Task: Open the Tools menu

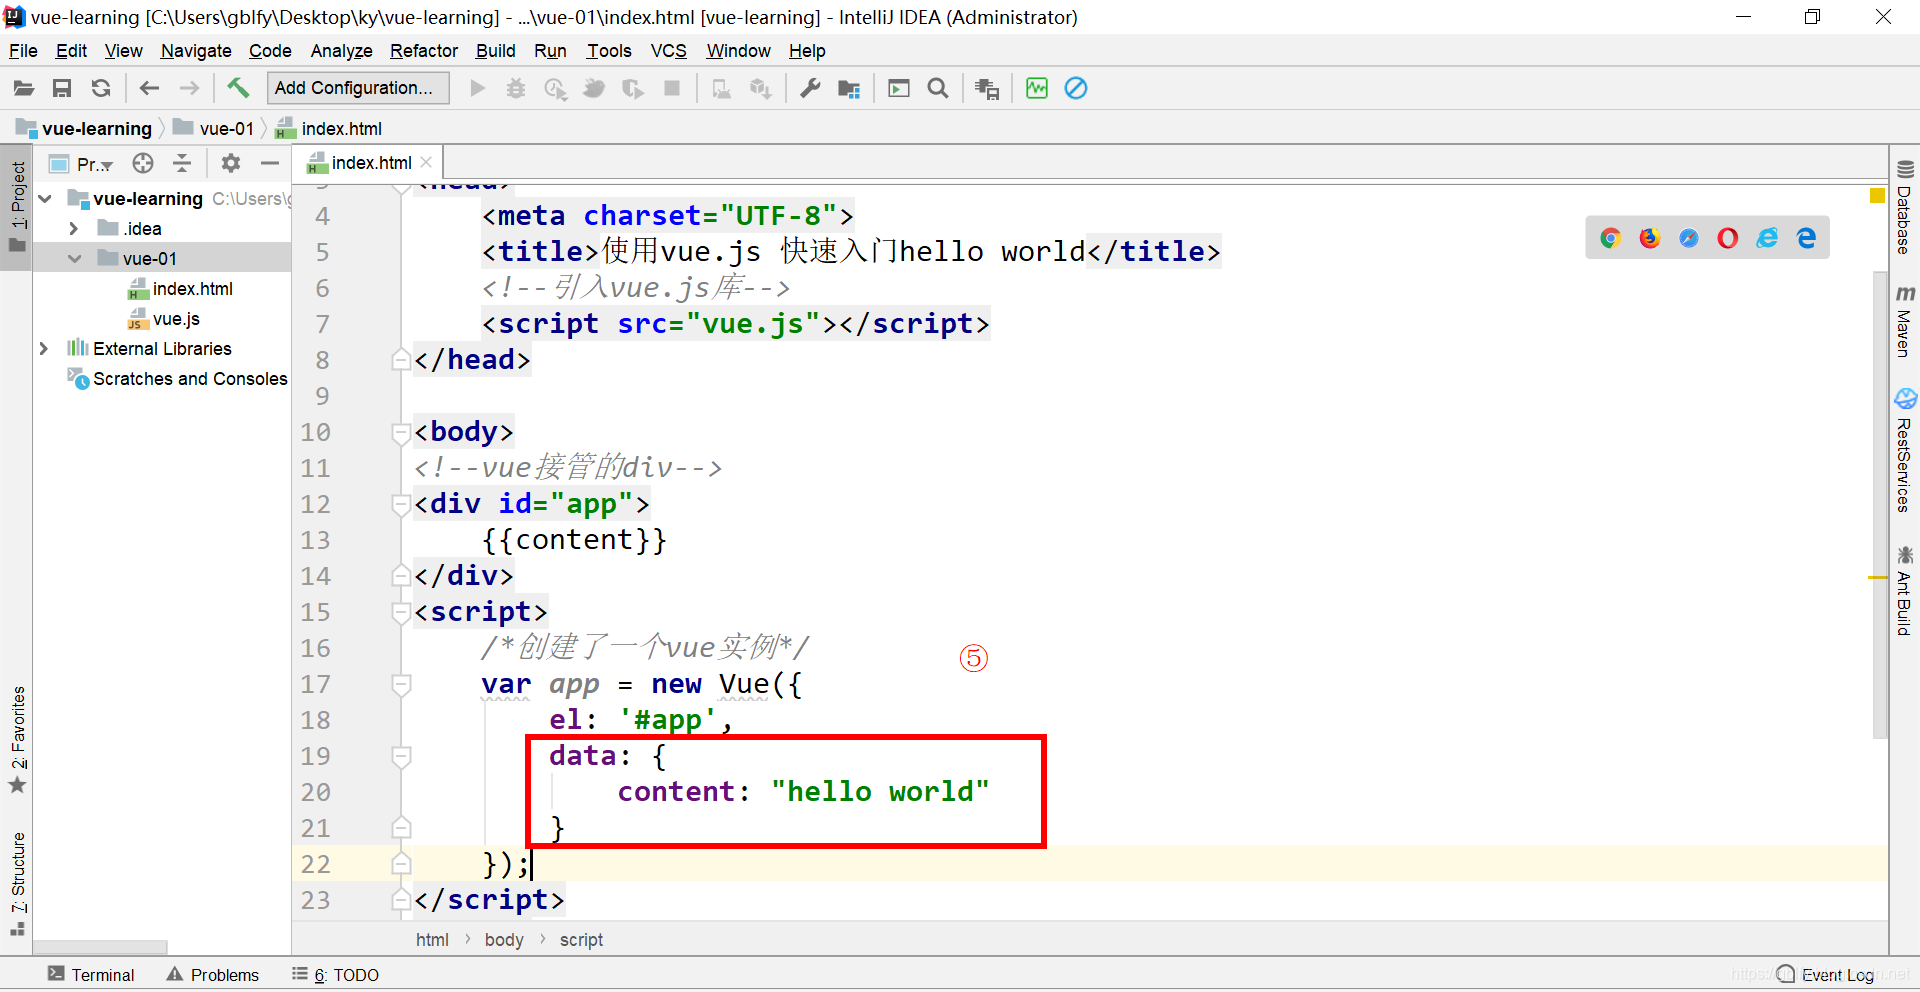Action: tap(609, 51)
